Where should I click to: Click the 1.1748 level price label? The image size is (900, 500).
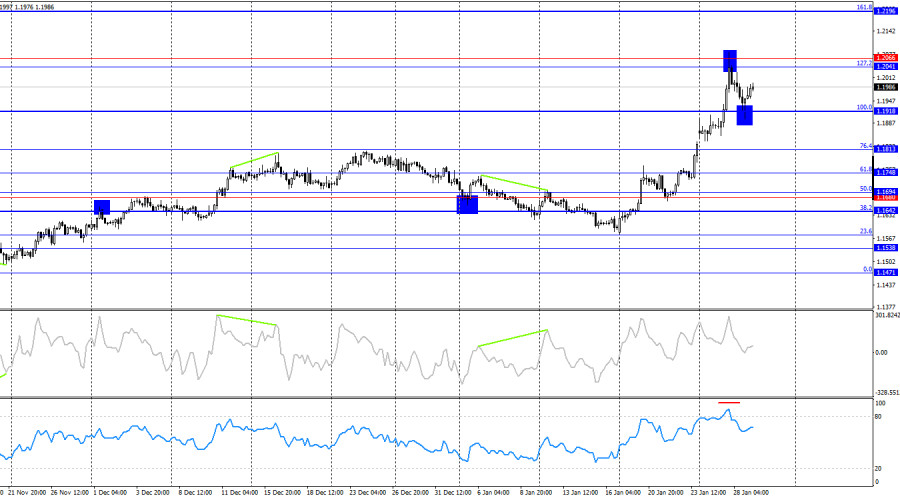(x=886, y=173)
